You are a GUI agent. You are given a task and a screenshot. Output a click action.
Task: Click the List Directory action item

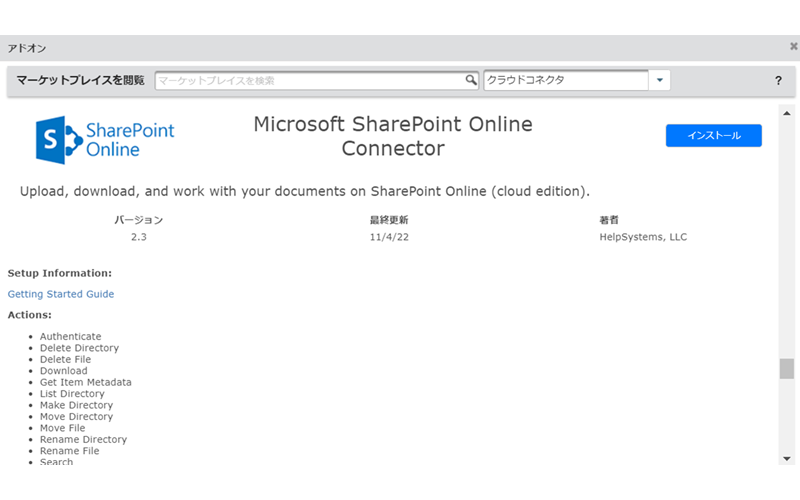tap(72, 393)
